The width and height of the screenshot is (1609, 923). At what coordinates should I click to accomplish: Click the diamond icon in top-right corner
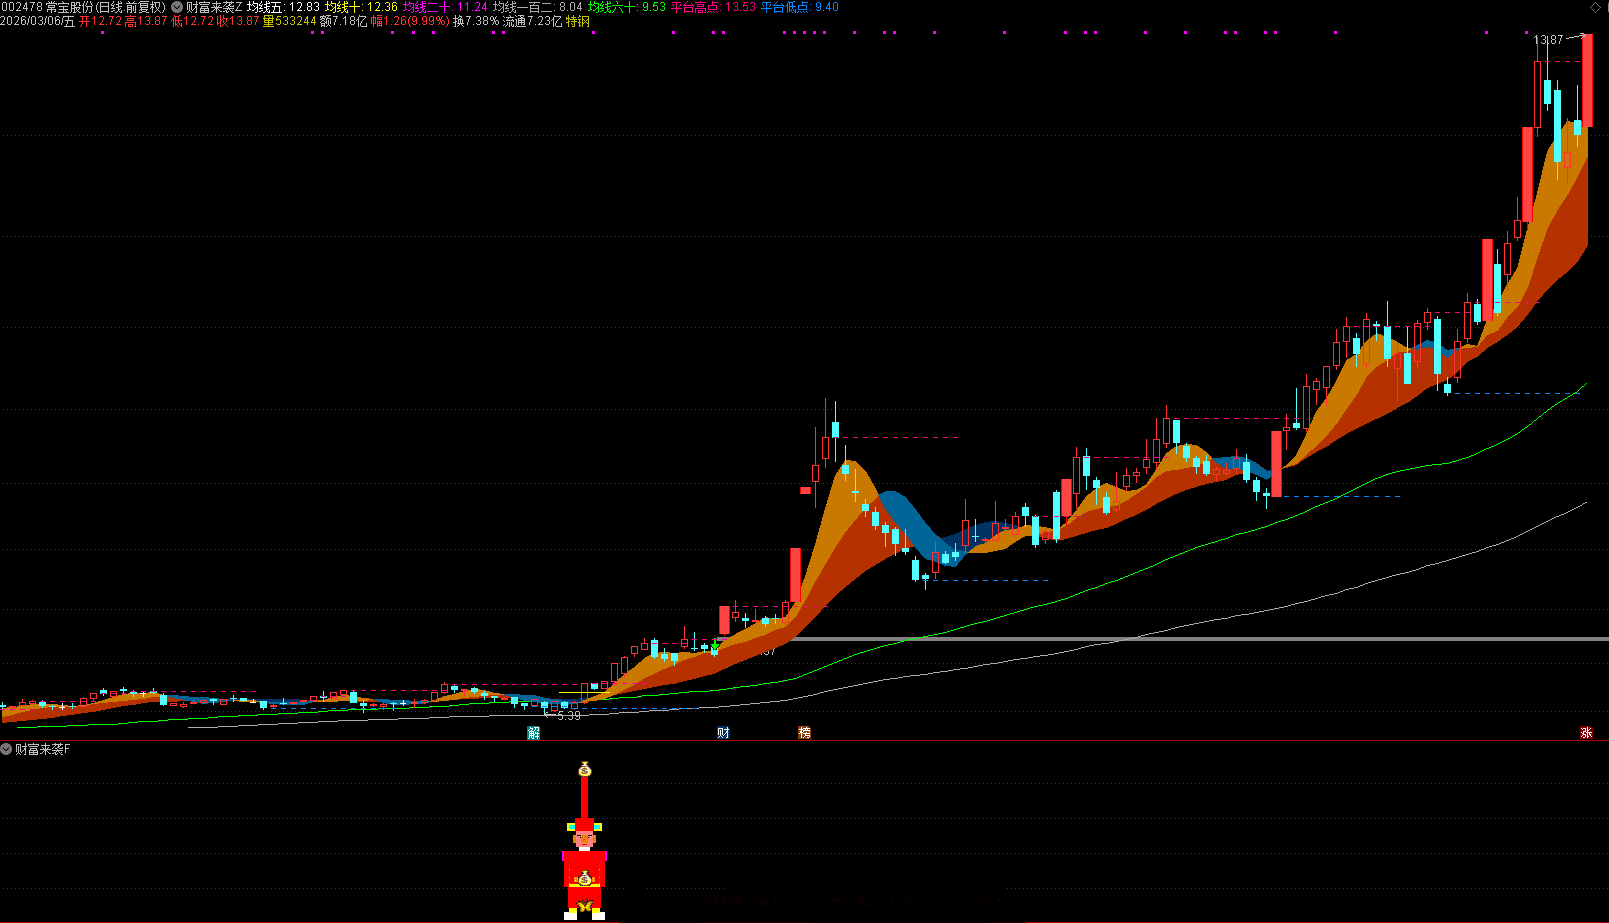[x=1595, y=7]
